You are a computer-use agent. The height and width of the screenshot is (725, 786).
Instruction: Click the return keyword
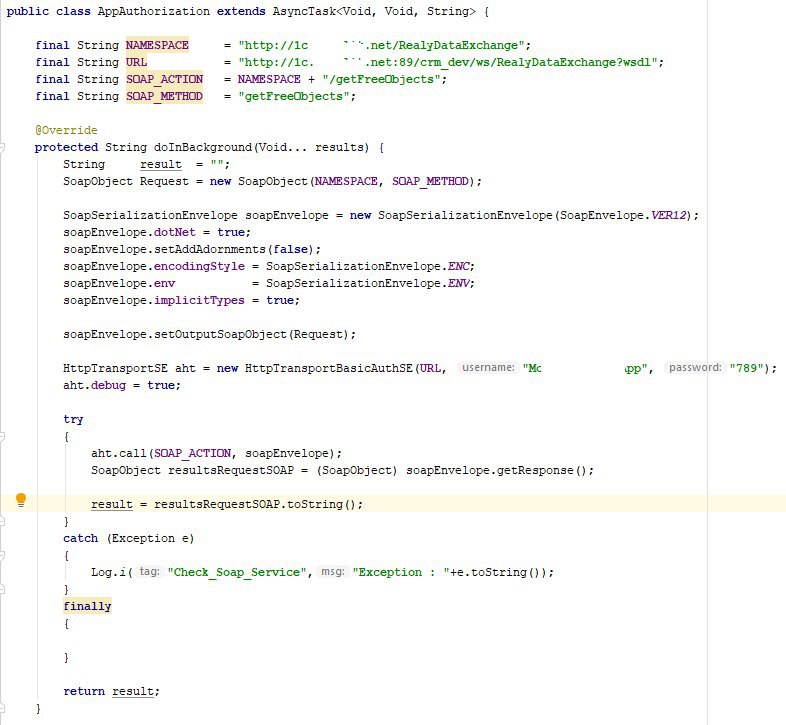[84, 692]
